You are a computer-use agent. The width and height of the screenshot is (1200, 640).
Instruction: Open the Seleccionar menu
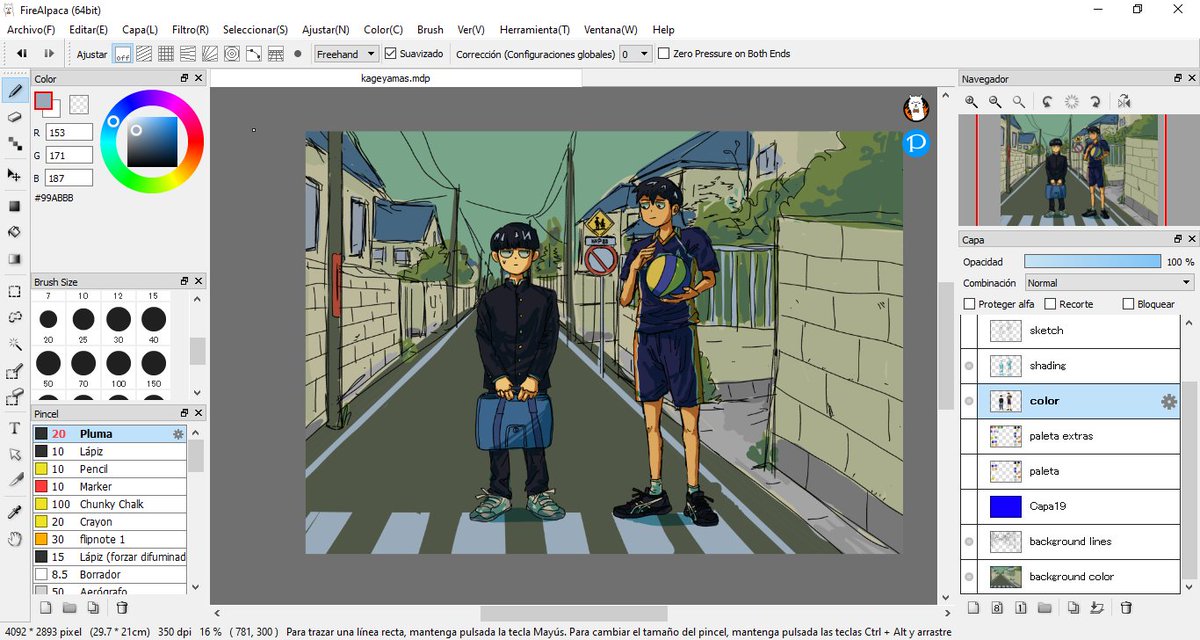point(255,29)
